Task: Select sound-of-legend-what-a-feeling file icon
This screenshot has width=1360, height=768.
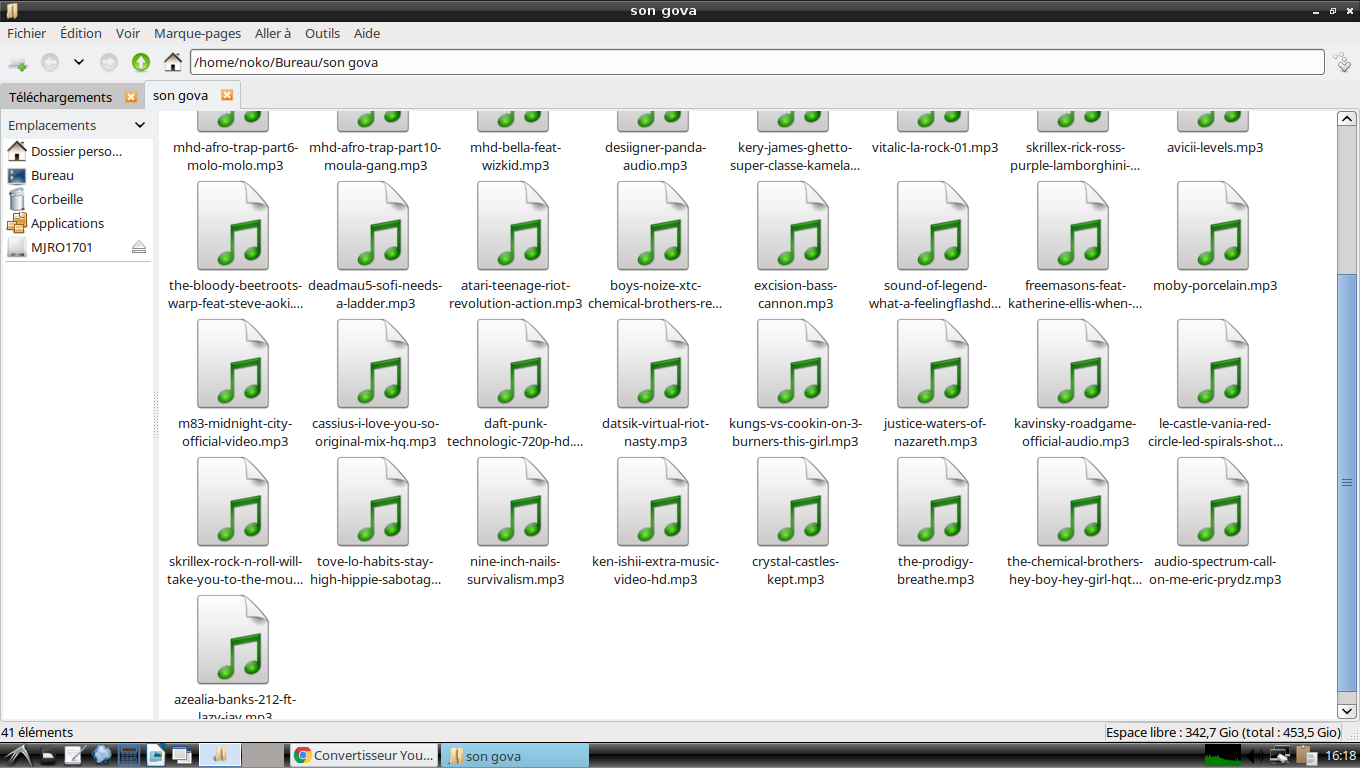Action: coord(935,226)
